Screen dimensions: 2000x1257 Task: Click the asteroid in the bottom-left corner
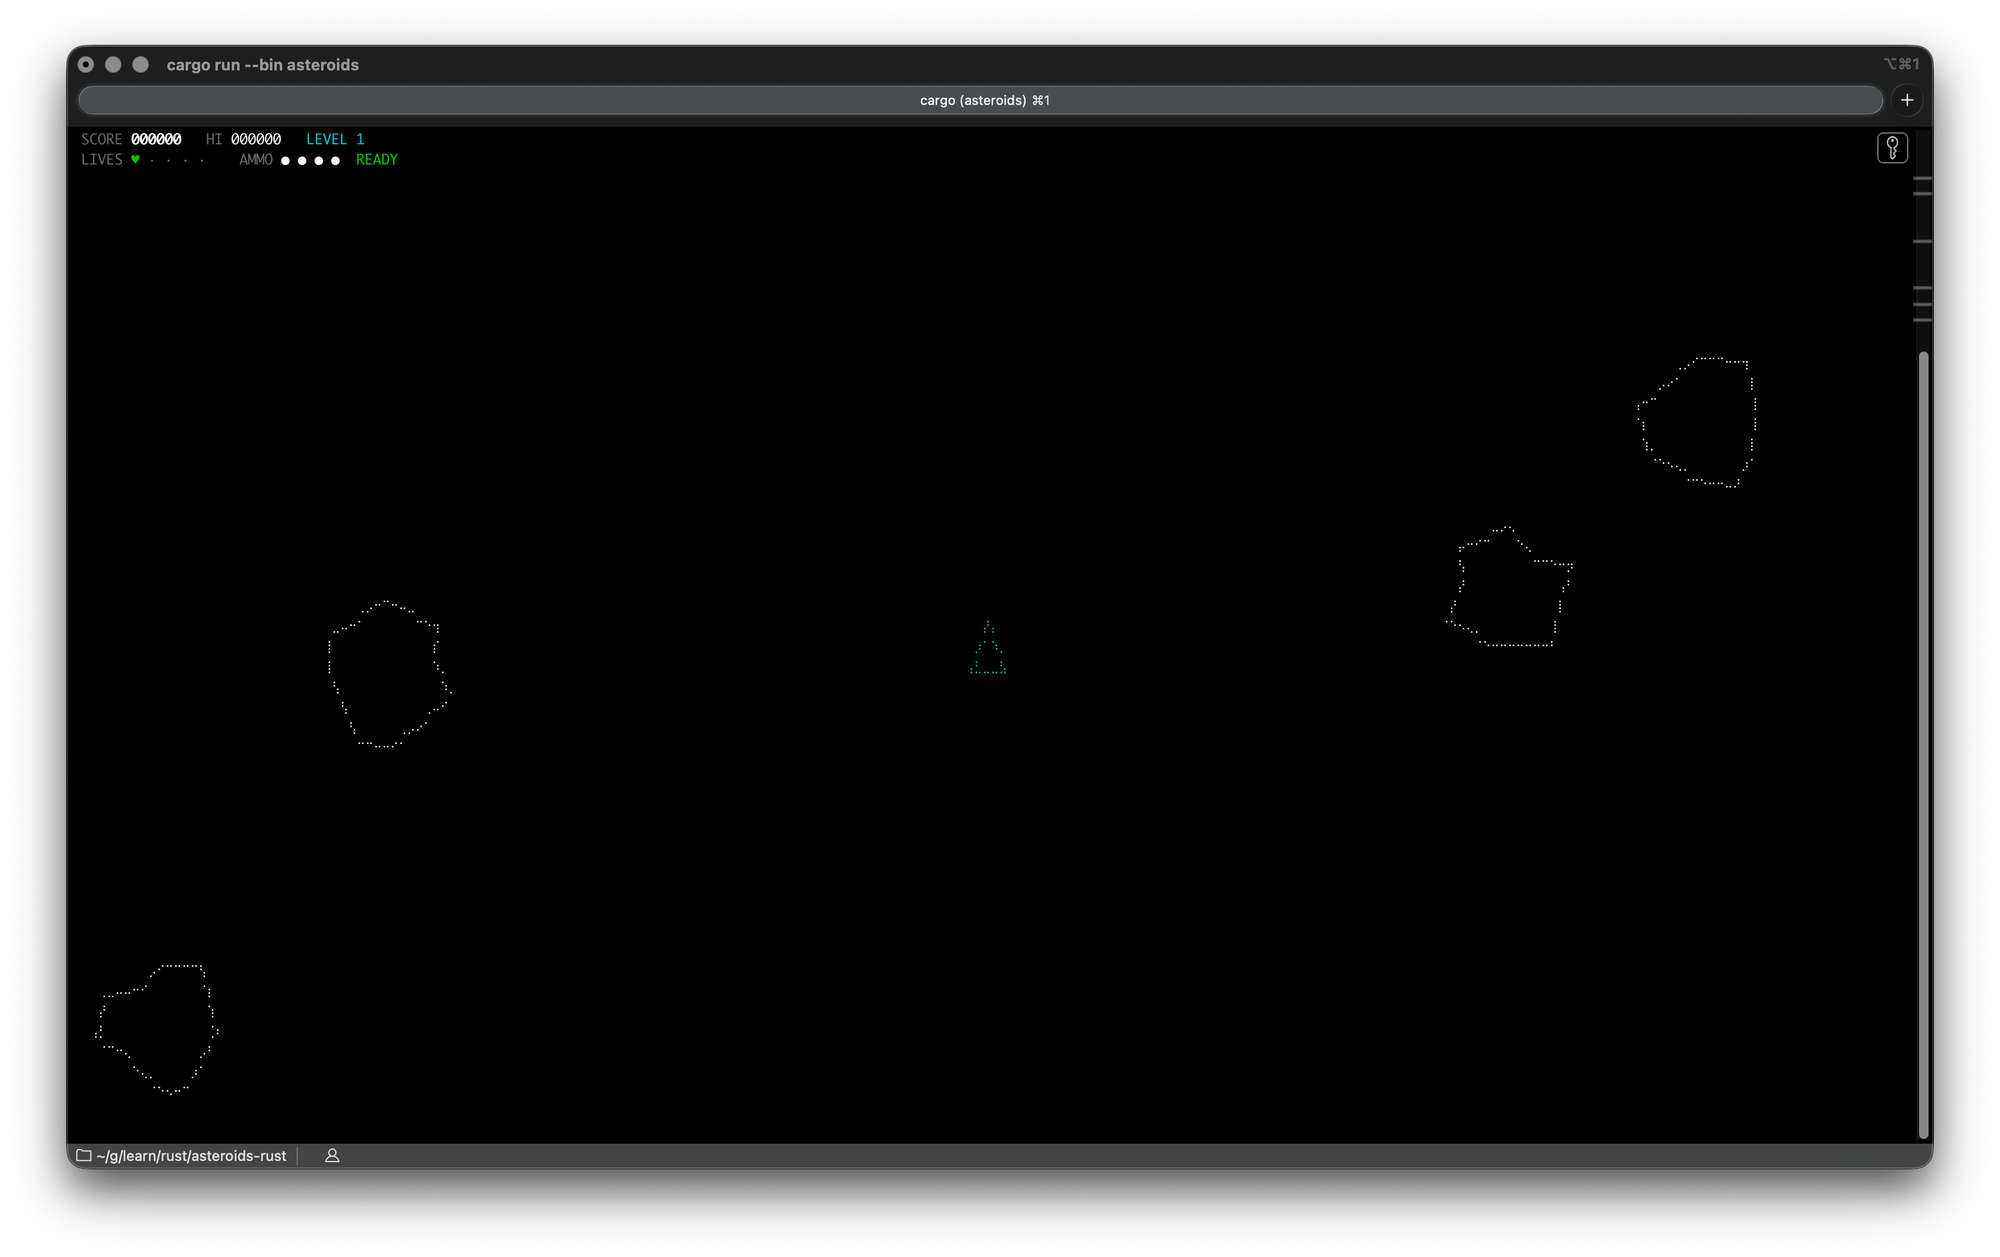click(x=157, y=1029)
